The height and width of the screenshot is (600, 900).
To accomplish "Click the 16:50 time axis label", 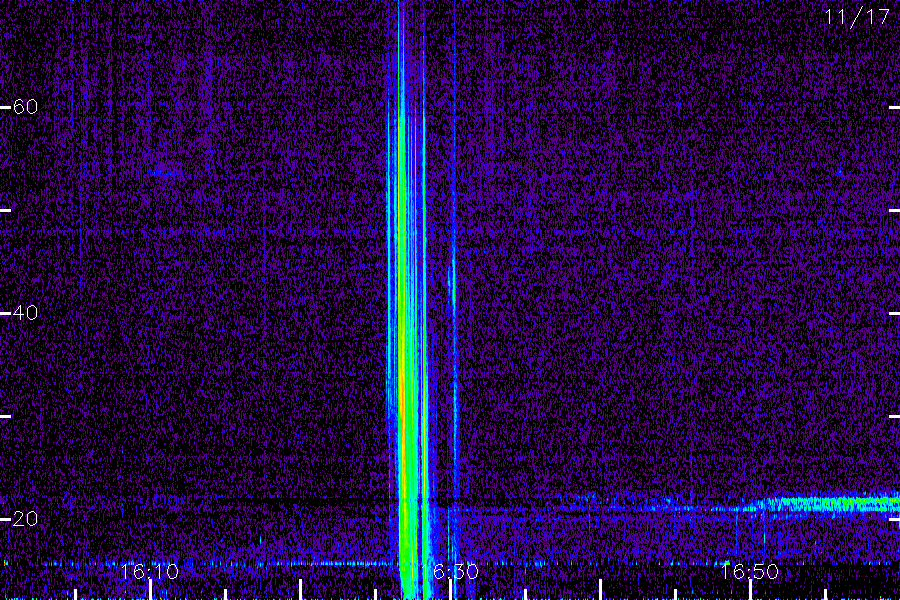I will [x=749, y=572].
